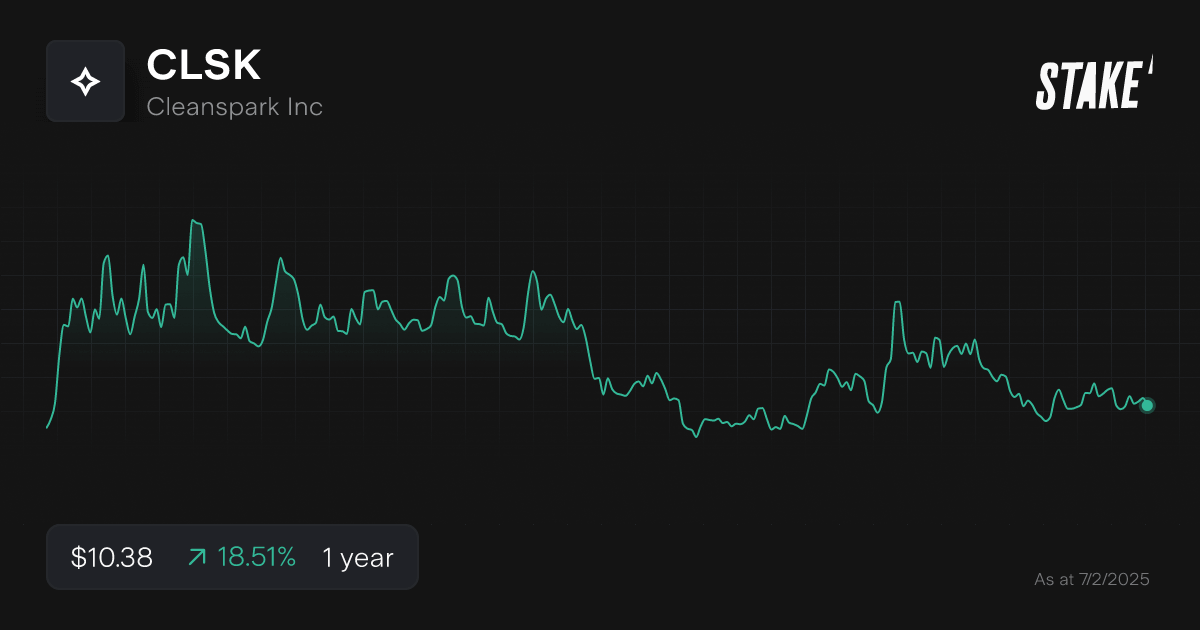The image size is (1200, 630).
Task: Click the As at 7/2/2025 timestamp link
Action: tap(1092, 578)
